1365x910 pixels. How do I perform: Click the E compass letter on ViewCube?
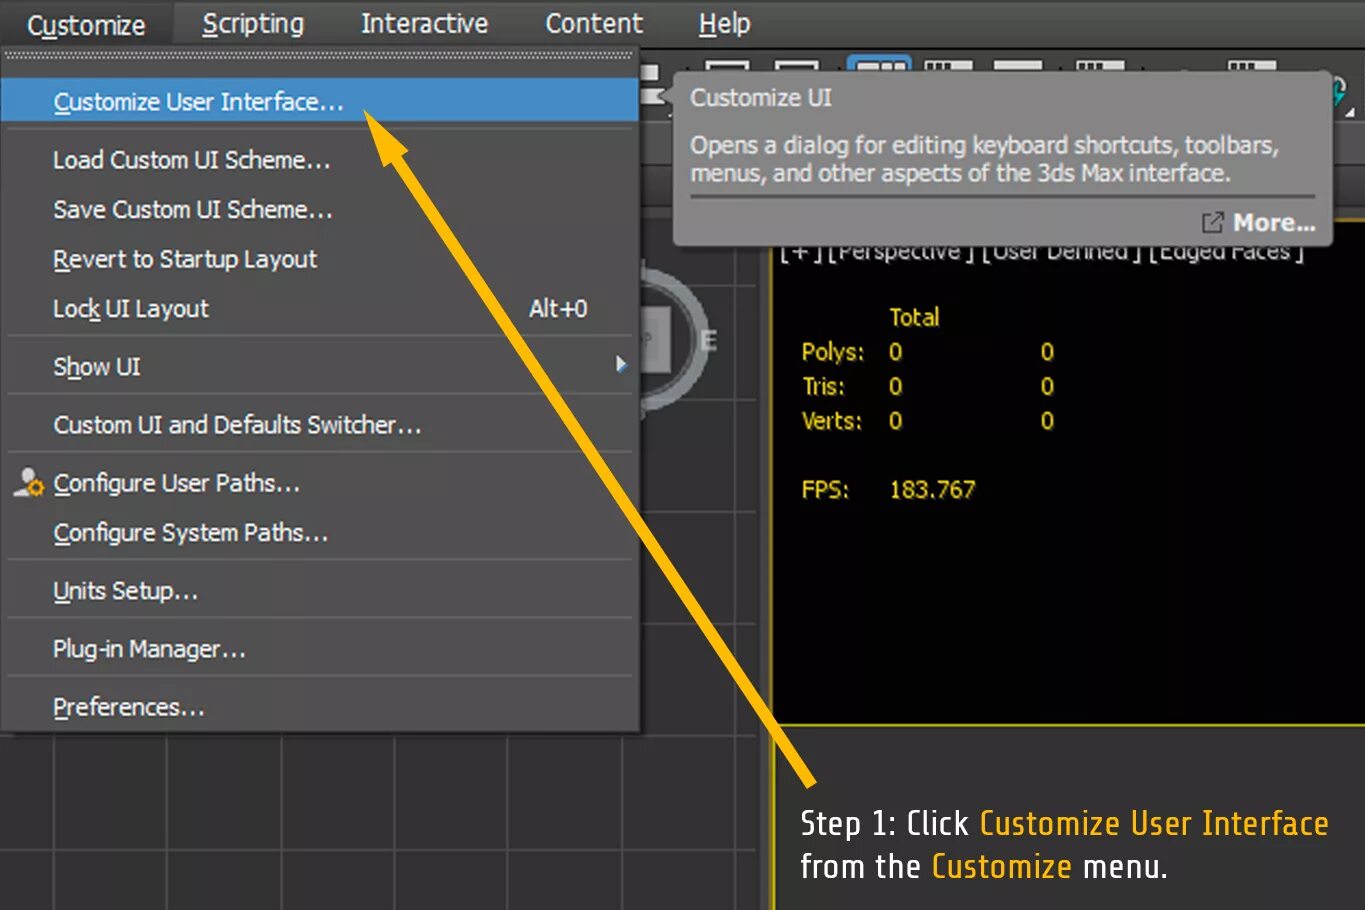click(x=708, y=341)
